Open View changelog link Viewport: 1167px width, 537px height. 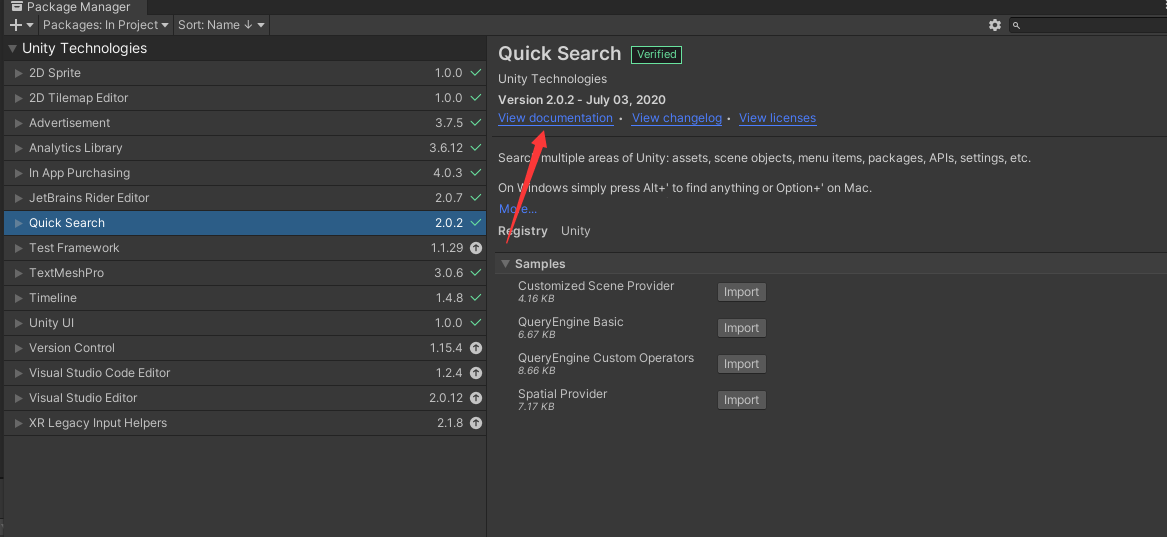(677, 118)
